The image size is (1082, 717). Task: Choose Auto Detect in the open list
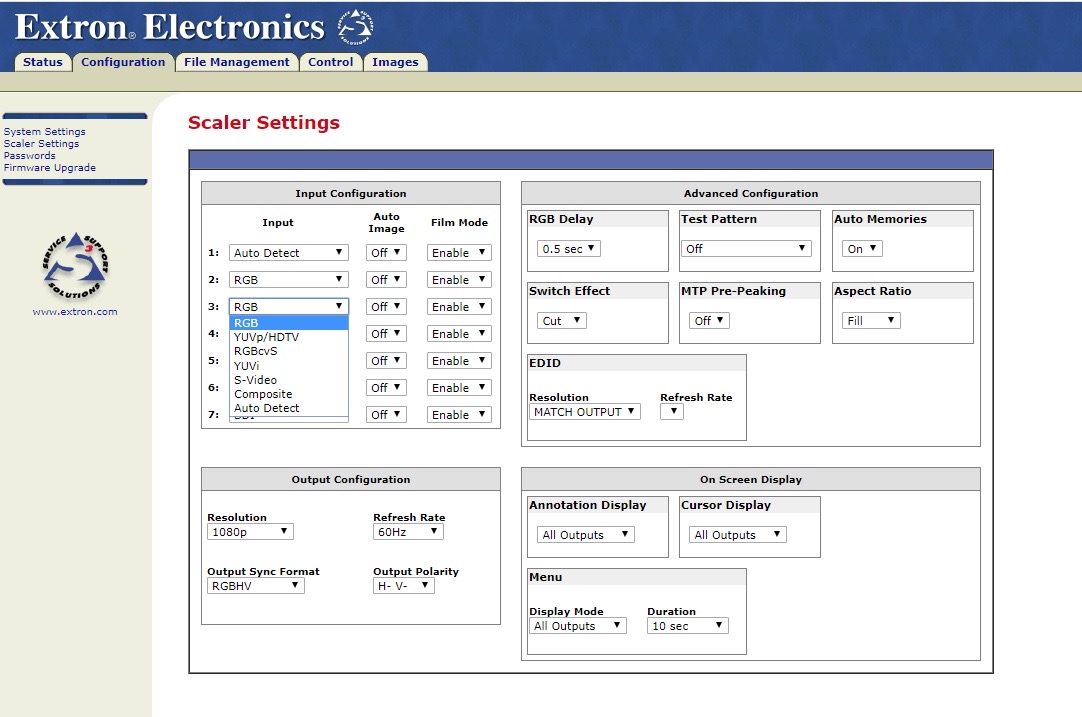[288, 408]
